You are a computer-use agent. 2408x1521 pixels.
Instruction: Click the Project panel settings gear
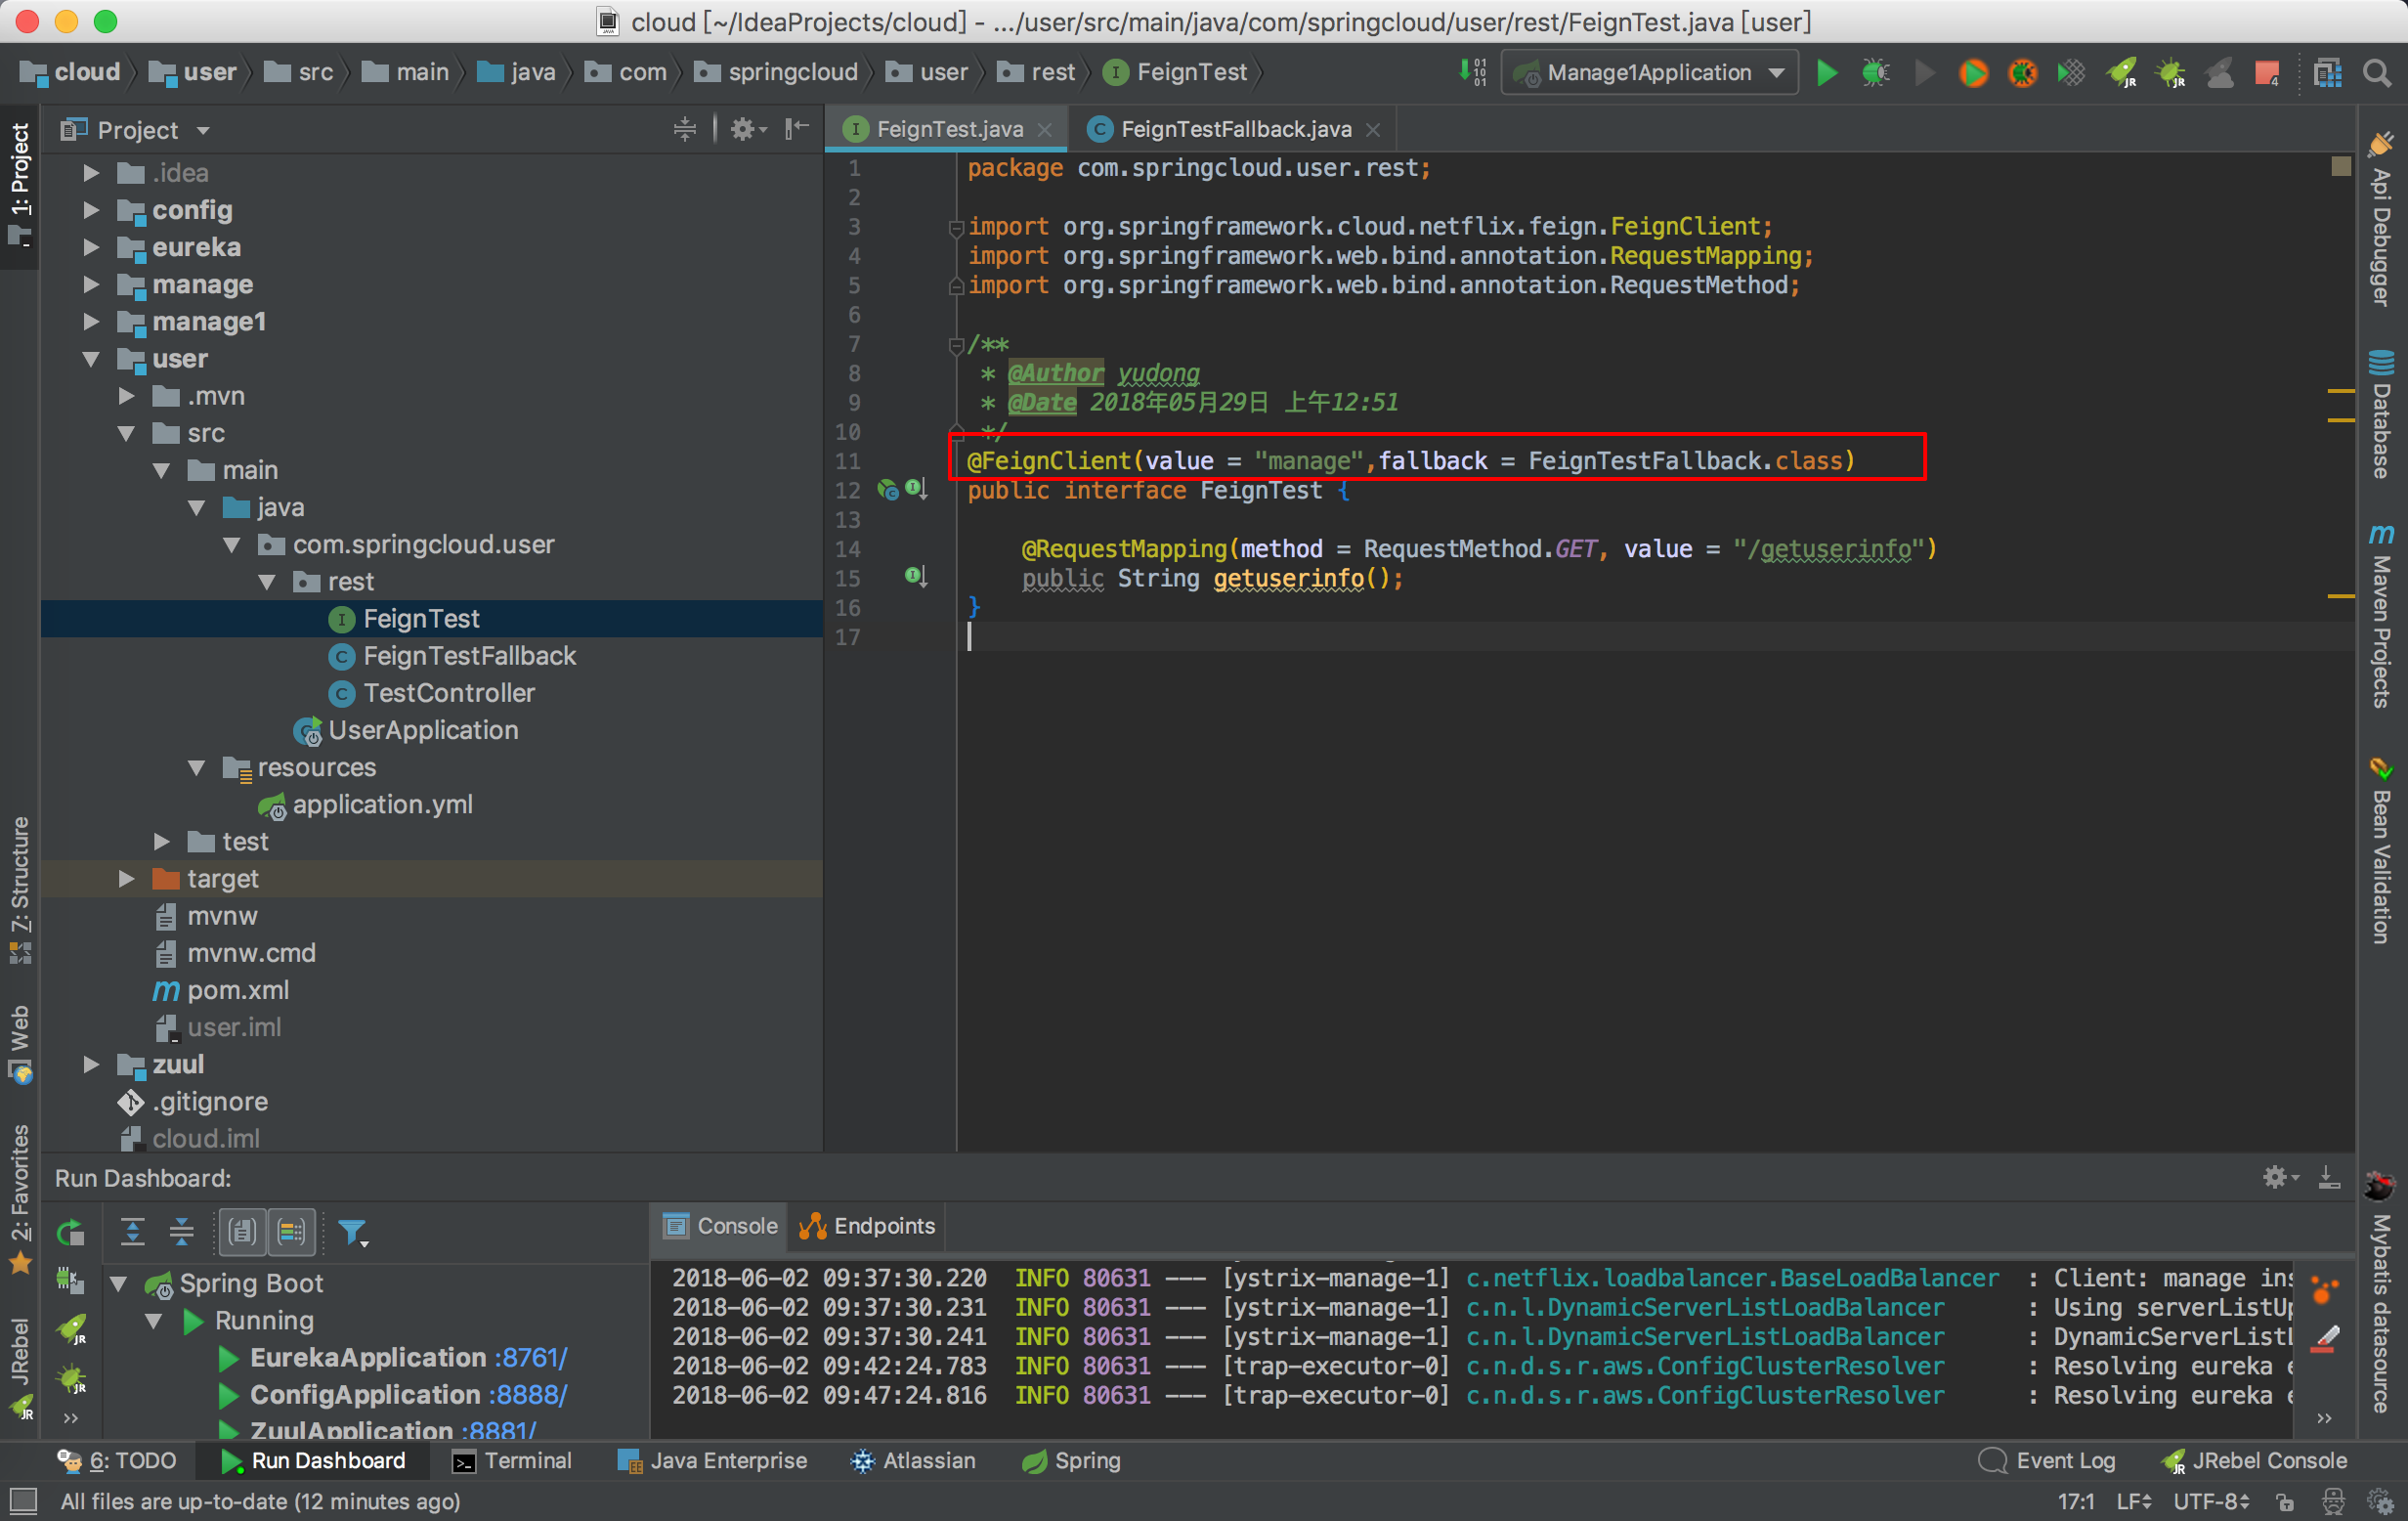coord(742,129)
